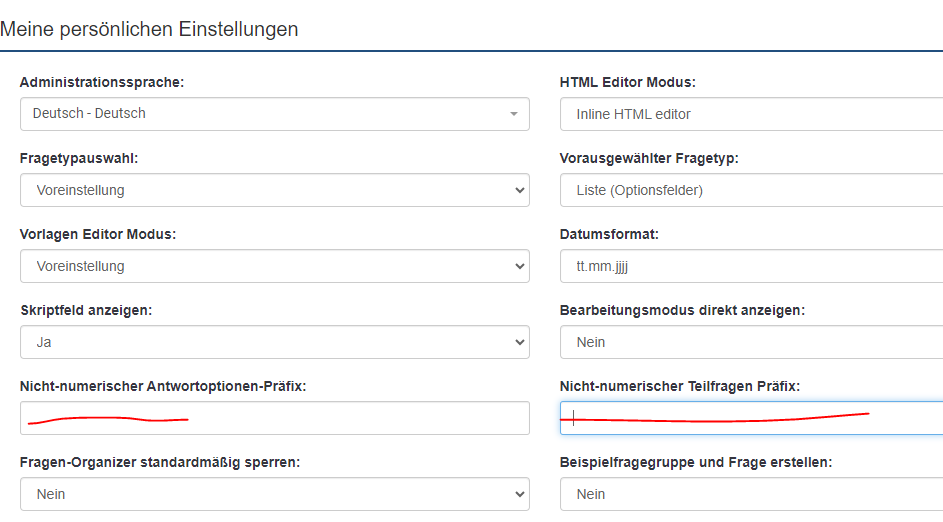Open the Administrationssprache language dropdown
943x522 pixels.
[x=274, y=114]
